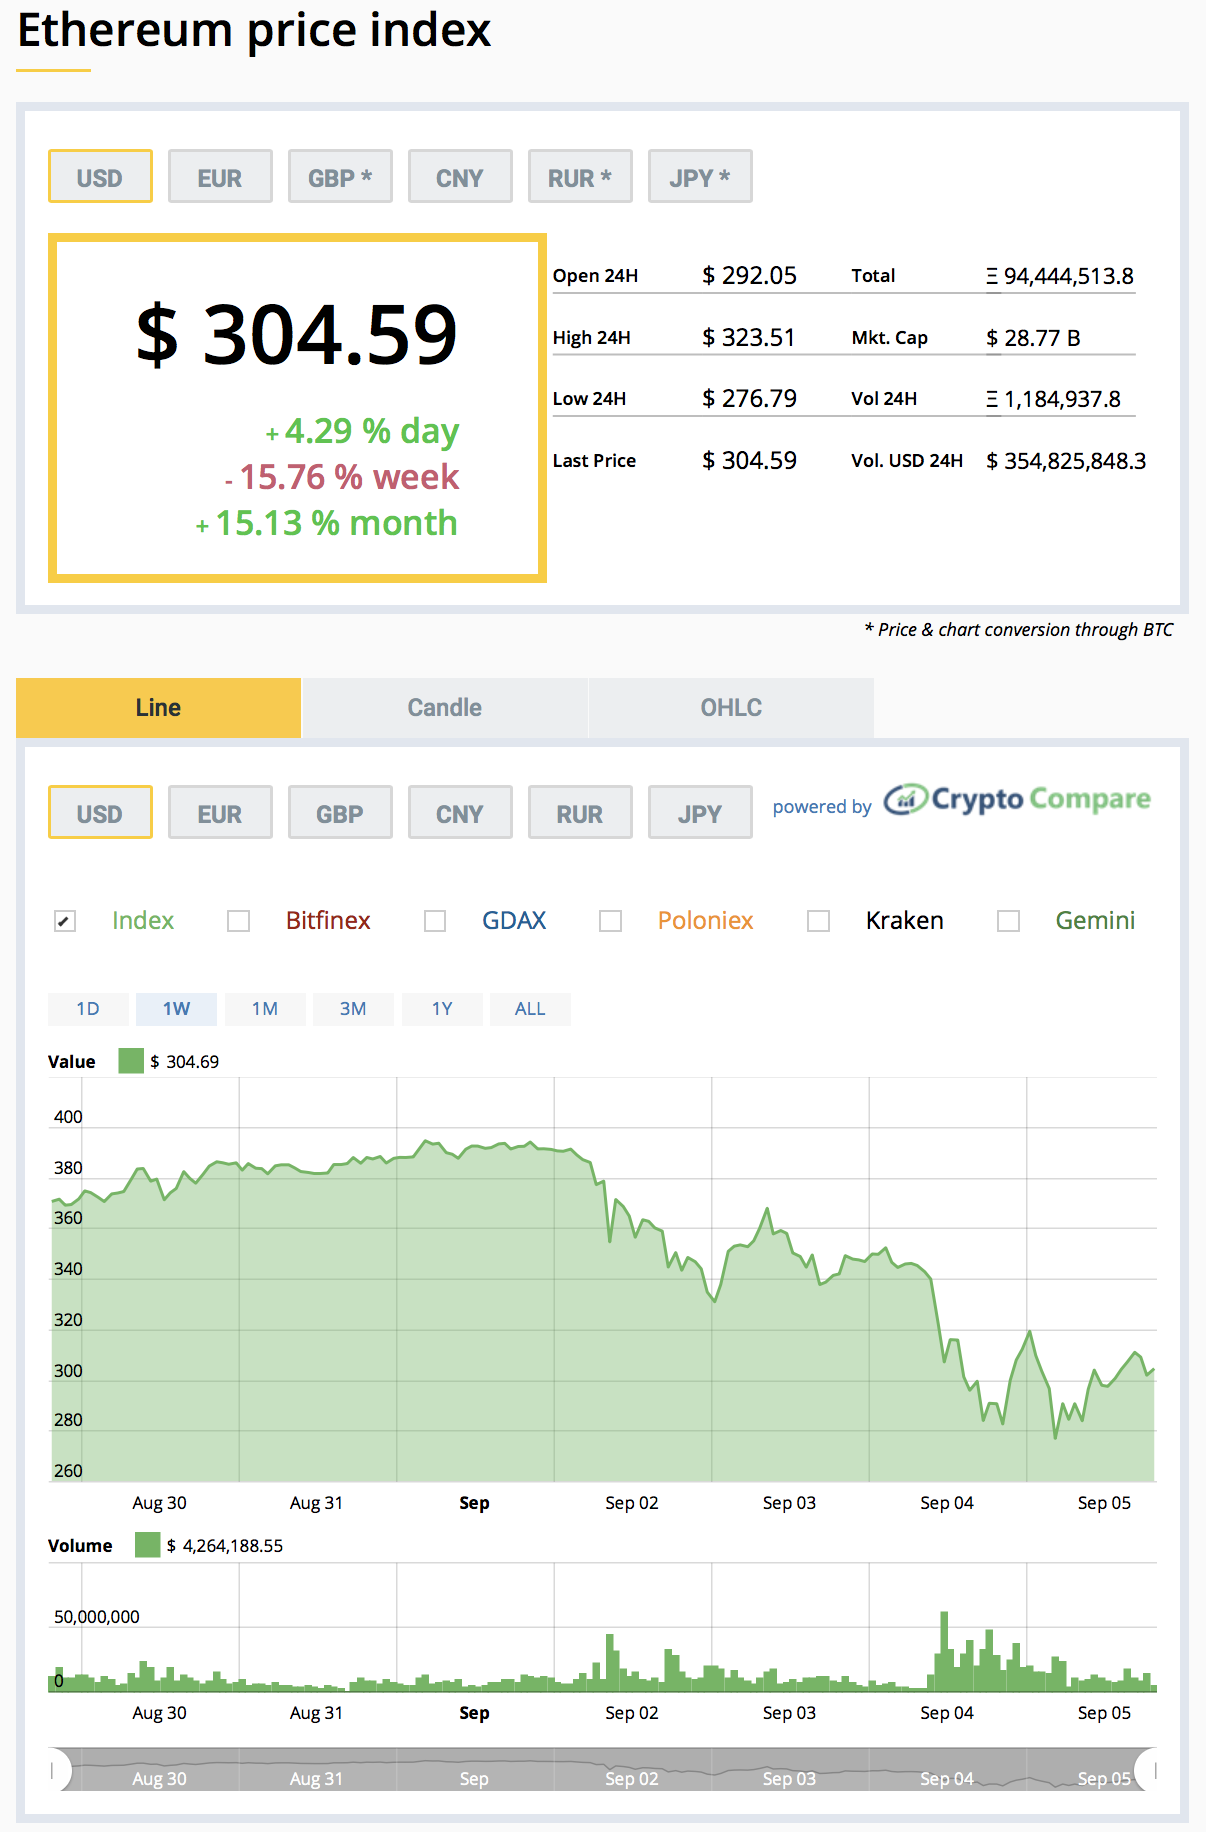This screenshot has height=1832, width=1206.
Task: Check the Poloniex box
Action: (x=610, y=921)
